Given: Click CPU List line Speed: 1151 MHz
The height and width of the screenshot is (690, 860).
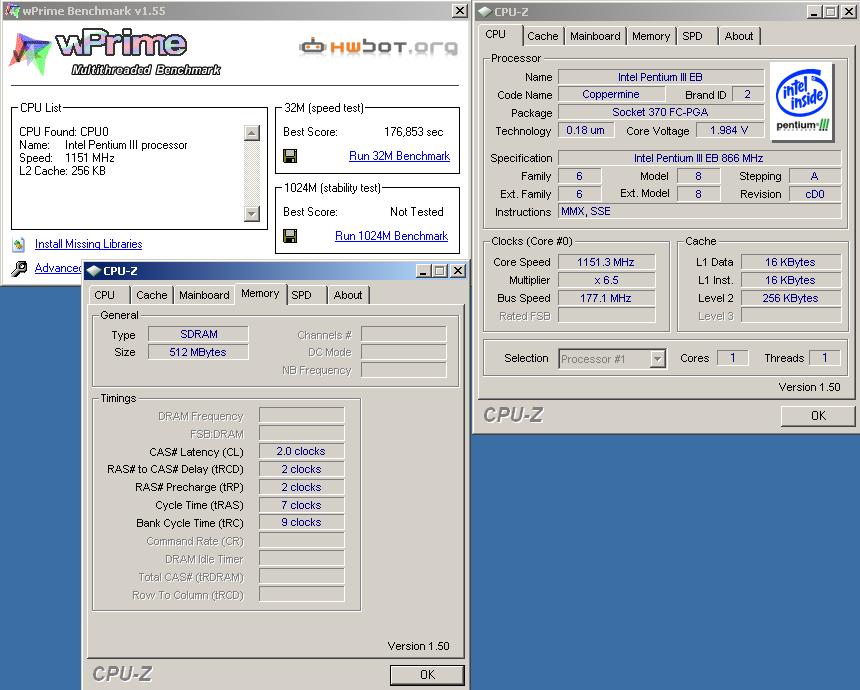Looking at the screenshot, I should [x=67, y=159].
